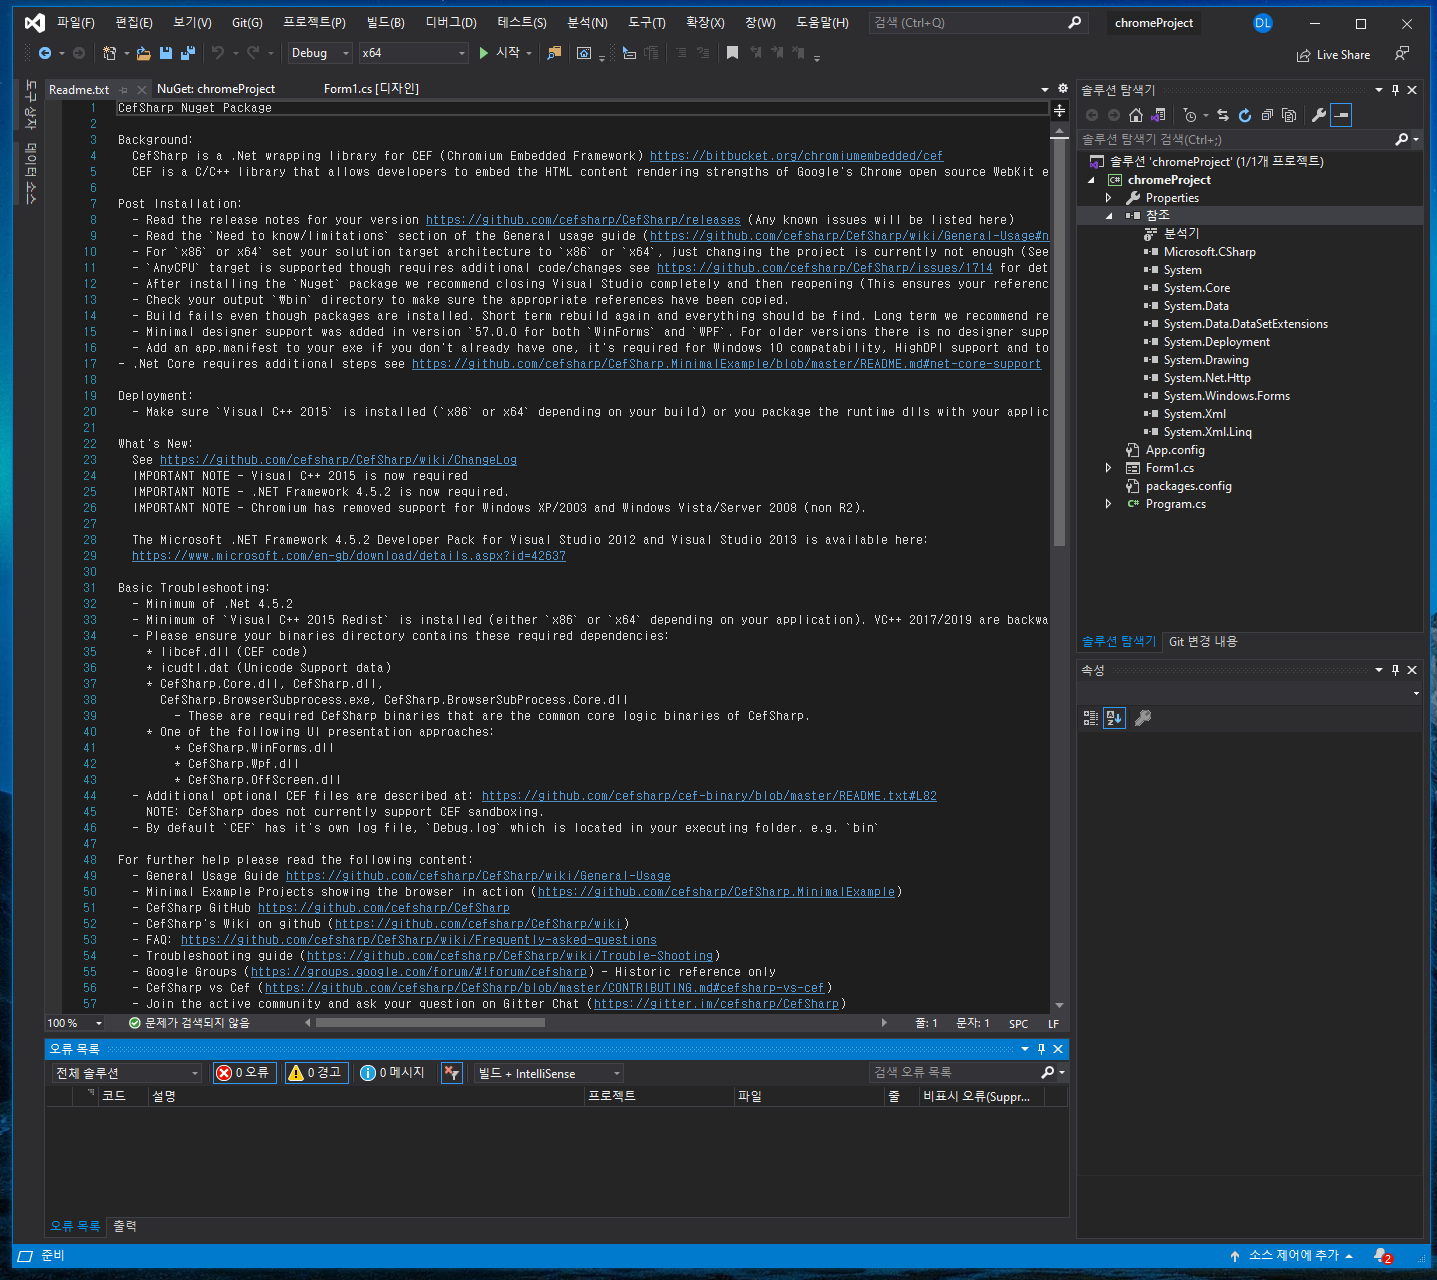Click the Find in Files icon
The image size is (1437, 1280).
554,53
